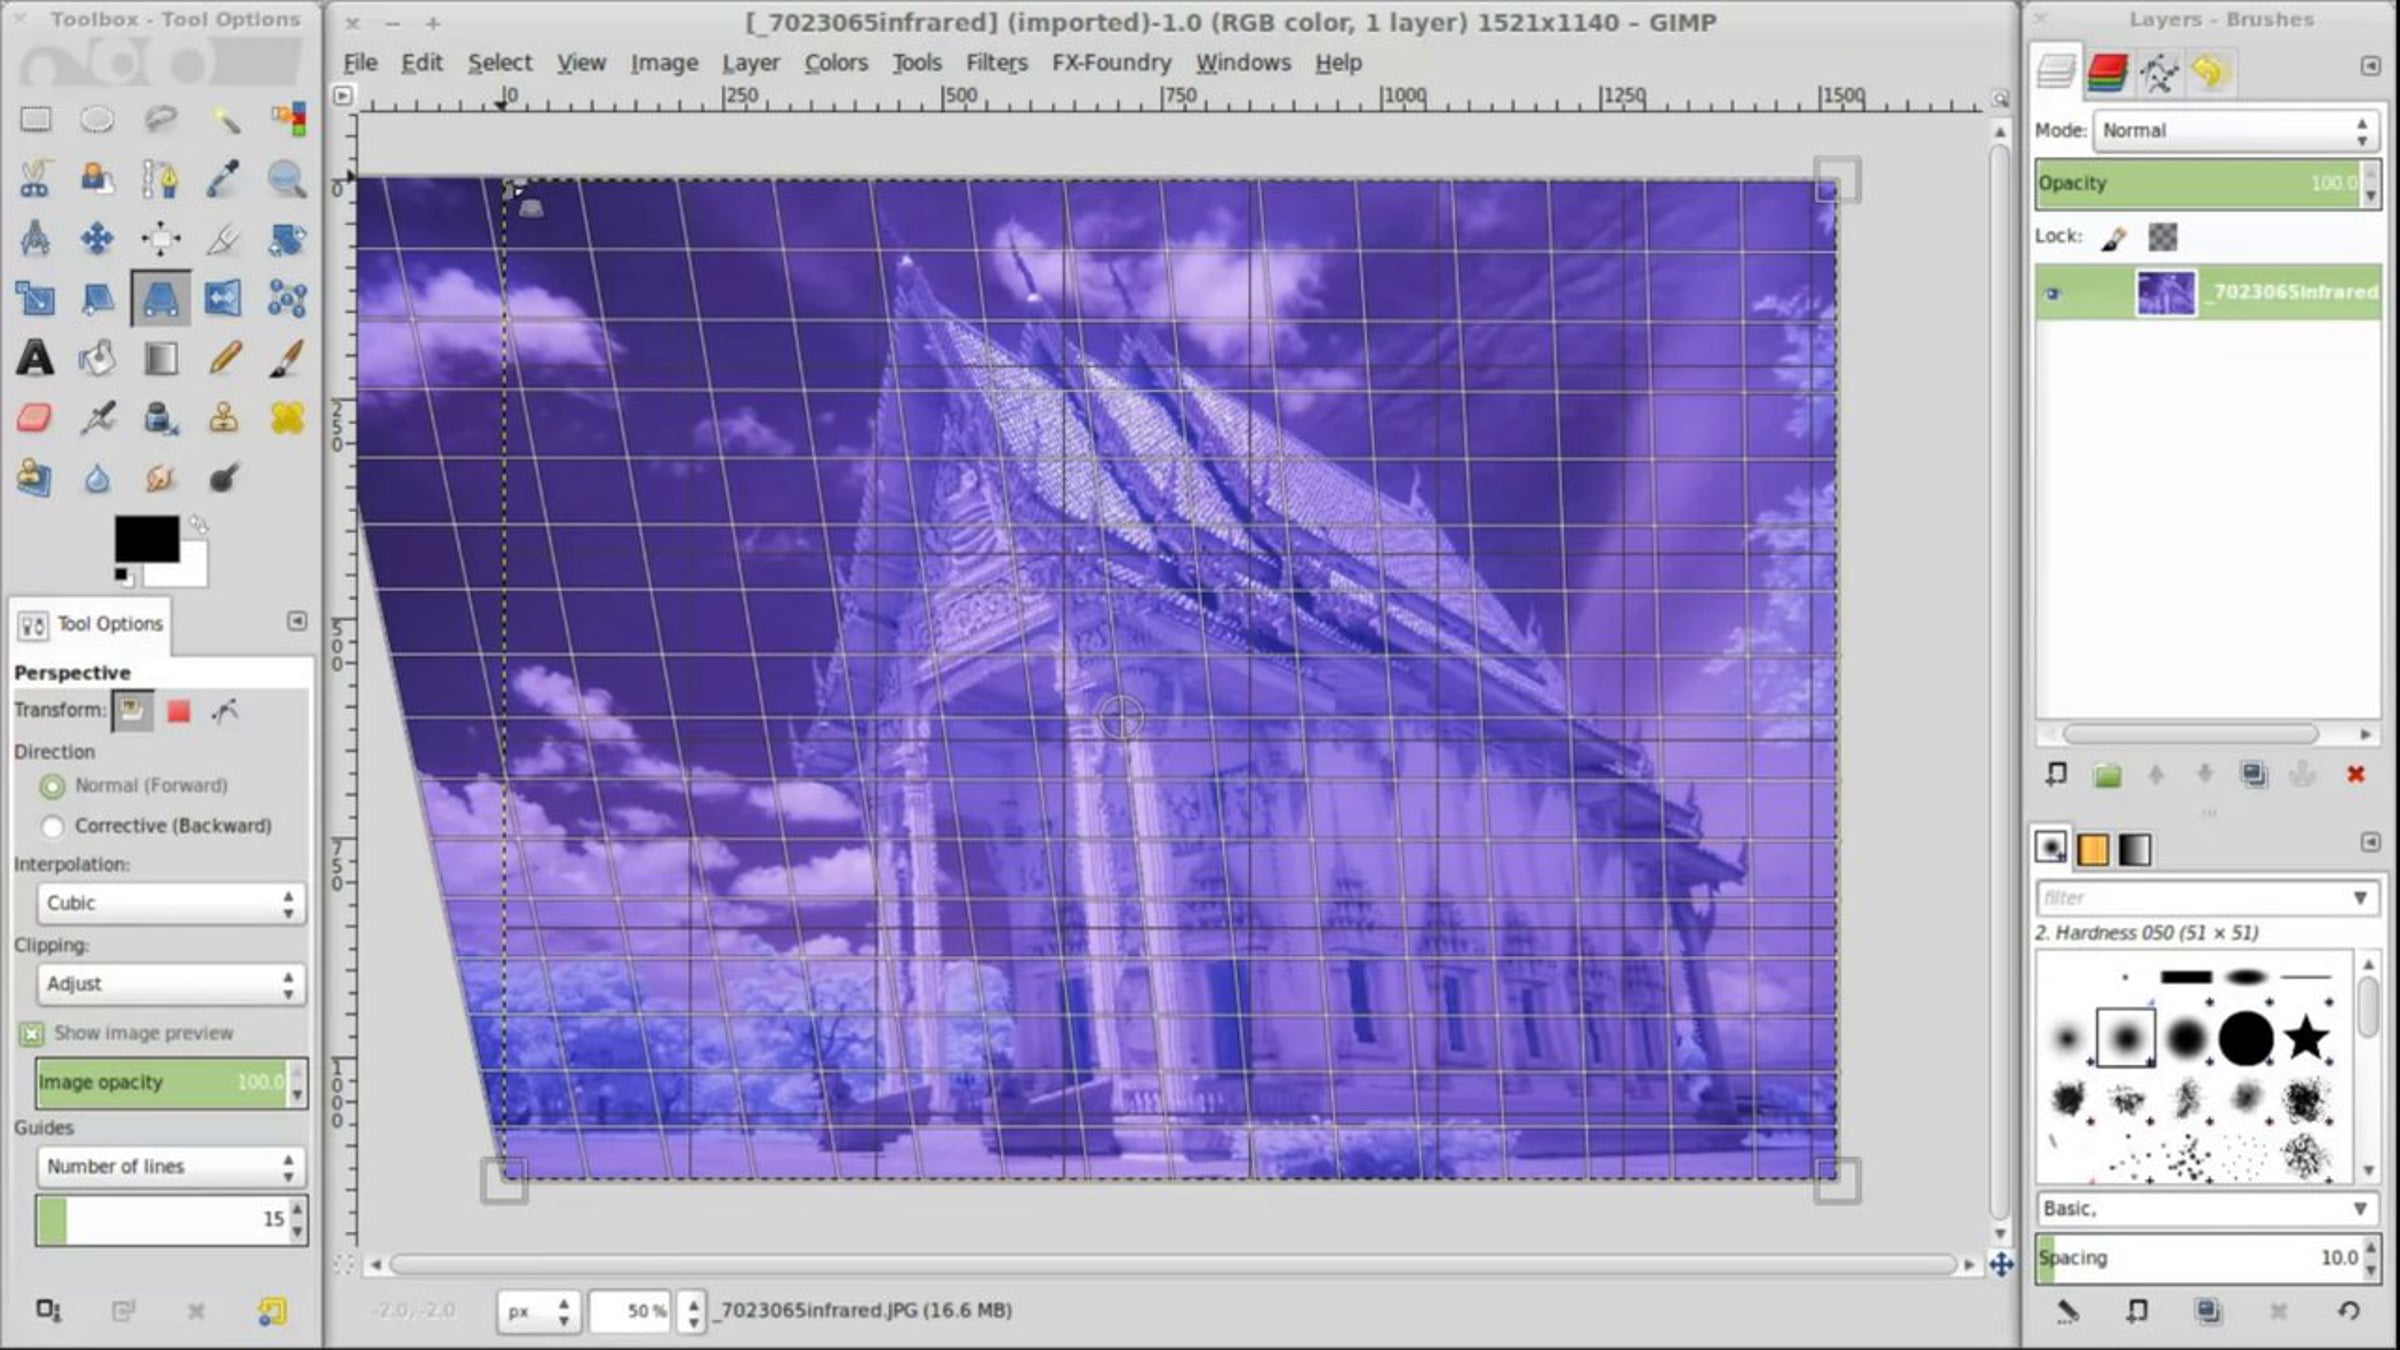Screen dimensions: 2400x1350
Task: Select the Eraser tool
Action: [35, 418]
